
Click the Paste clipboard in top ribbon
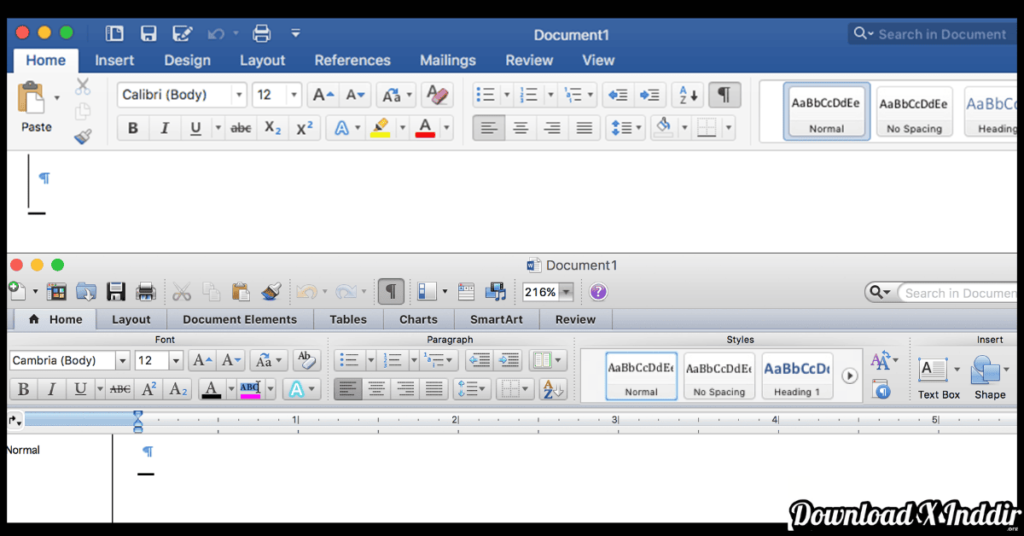[31, 99]
